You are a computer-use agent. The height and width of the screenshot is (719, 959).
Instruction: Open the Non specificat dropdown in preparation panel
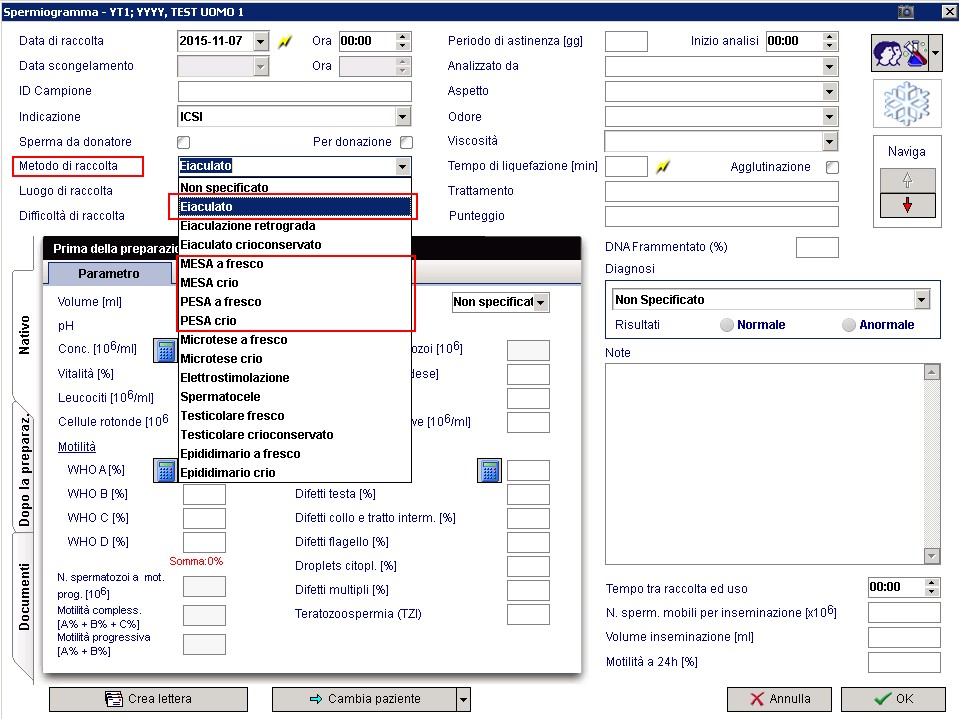pos(541,303)
